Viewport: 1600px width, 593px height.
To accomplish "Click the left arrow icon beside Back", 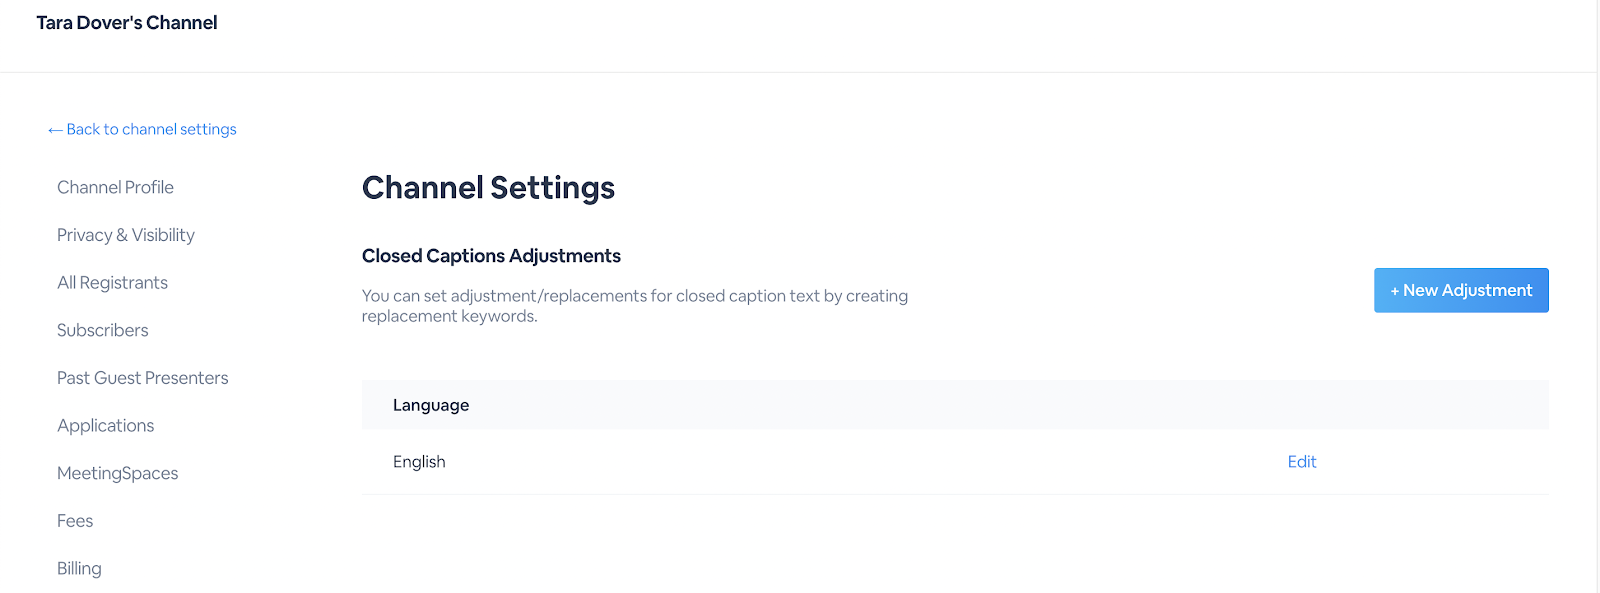I will tap(55, 130).
